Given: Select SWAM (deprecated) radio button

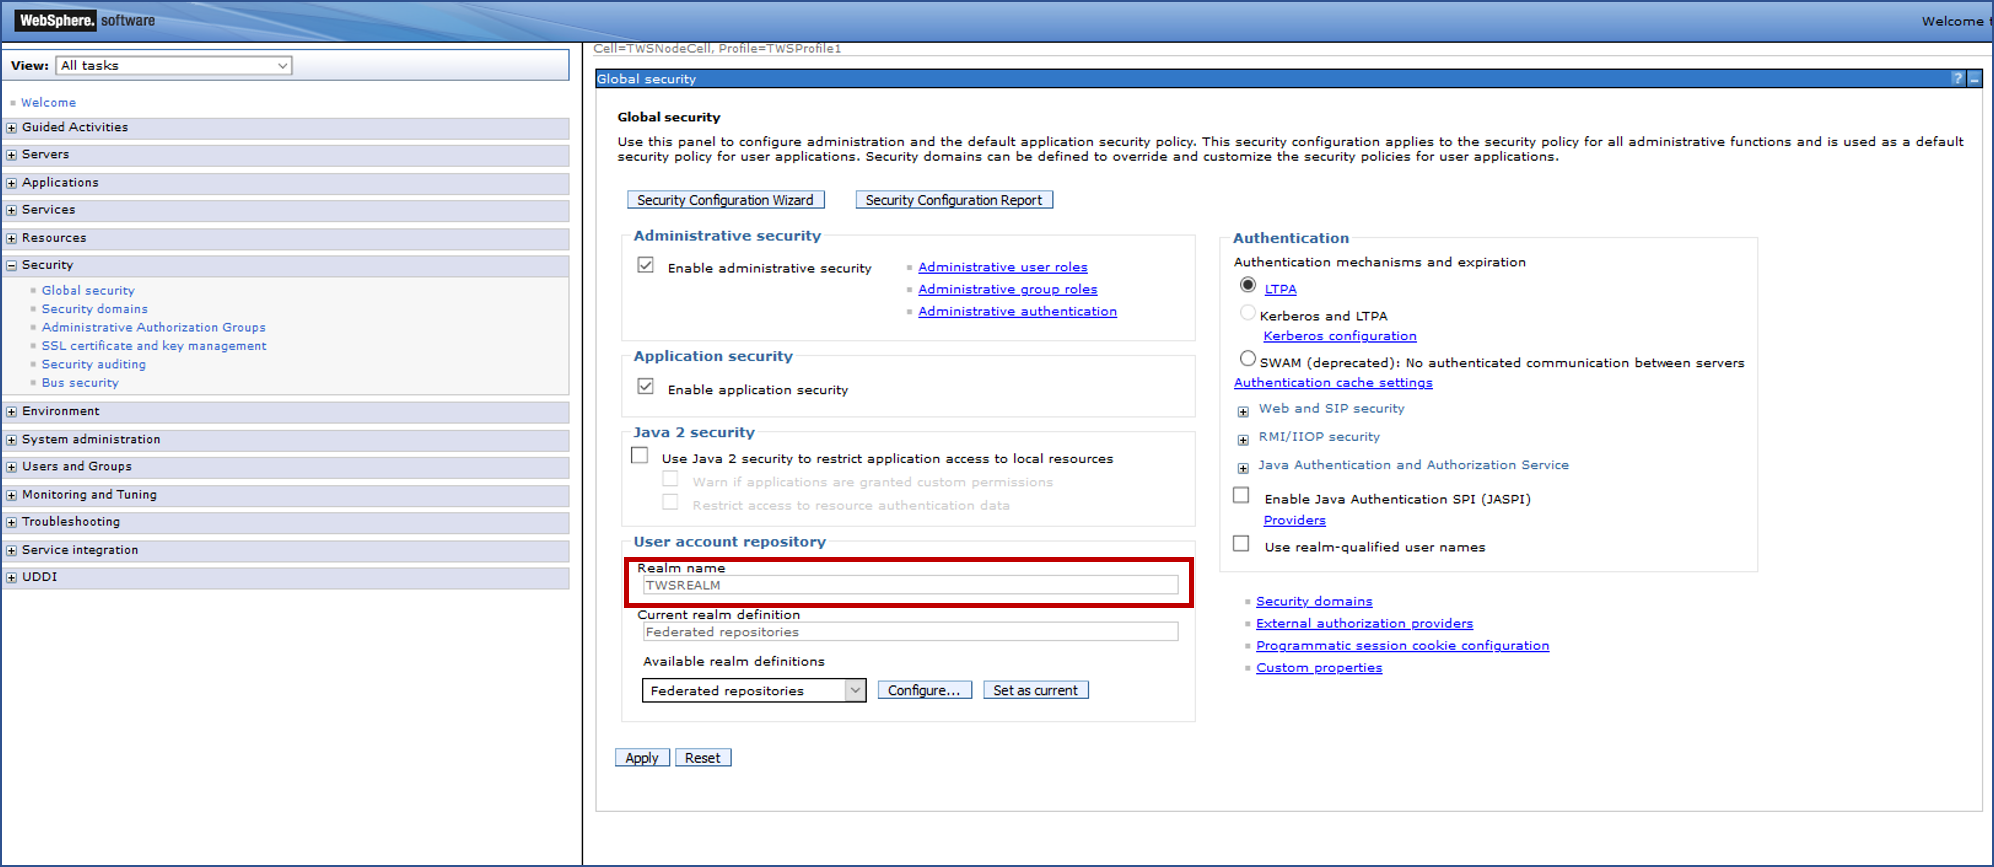Looking at the screenshot, I should pos(1248,358).
